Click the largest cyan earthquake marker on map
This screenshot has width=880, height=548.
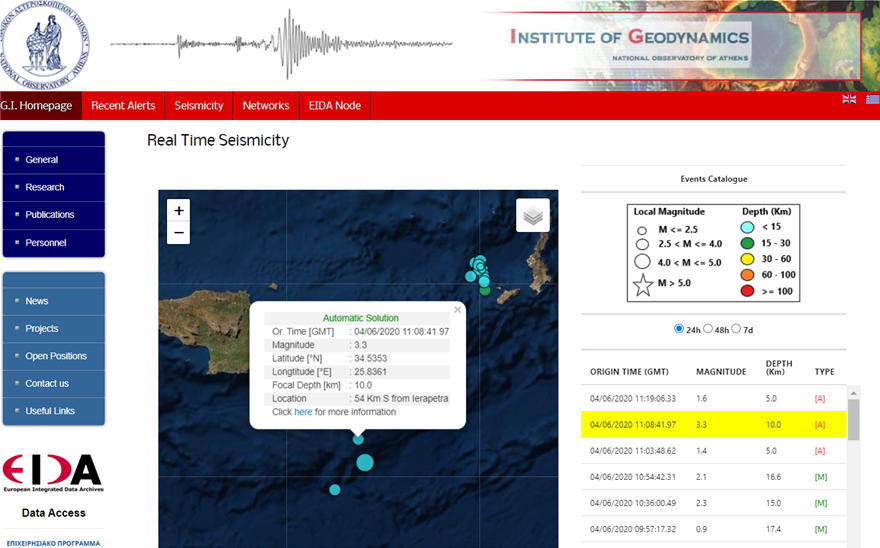[365, 462]
